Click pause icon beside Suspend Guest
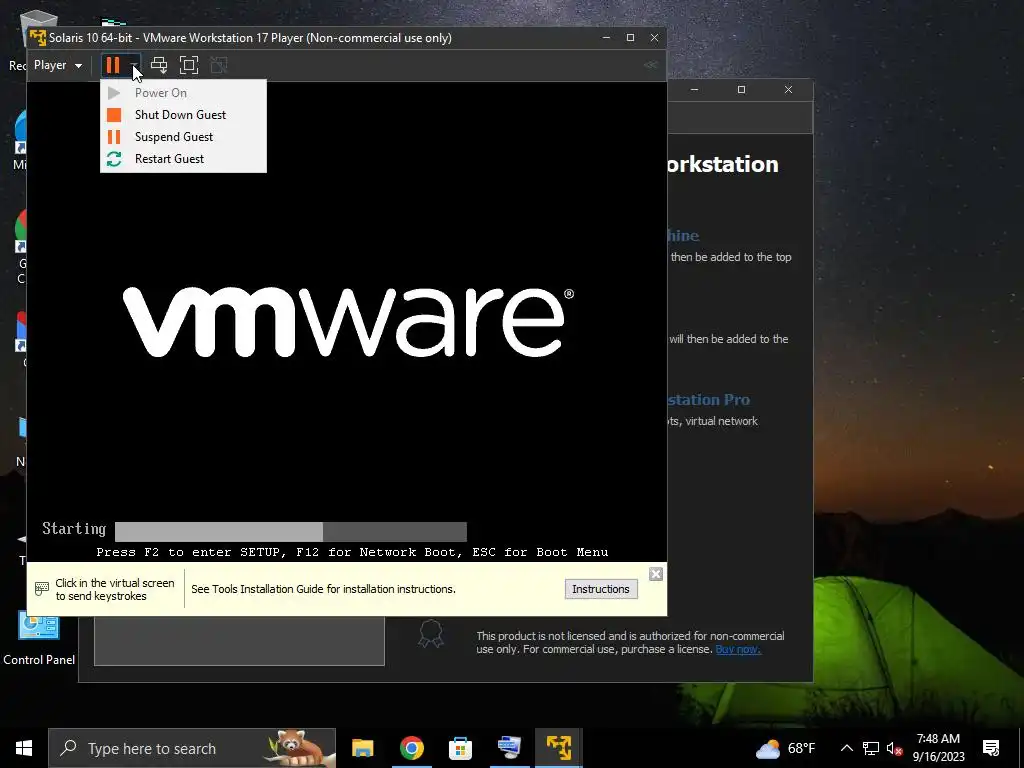 tap(114, 137)
